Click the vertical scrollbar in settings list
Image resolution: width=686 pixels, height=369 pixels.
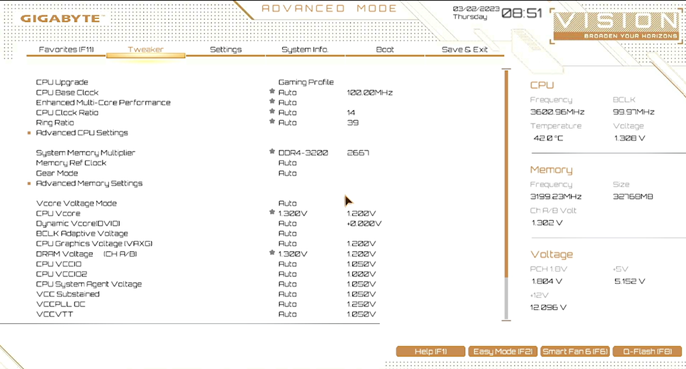[506, 195]
